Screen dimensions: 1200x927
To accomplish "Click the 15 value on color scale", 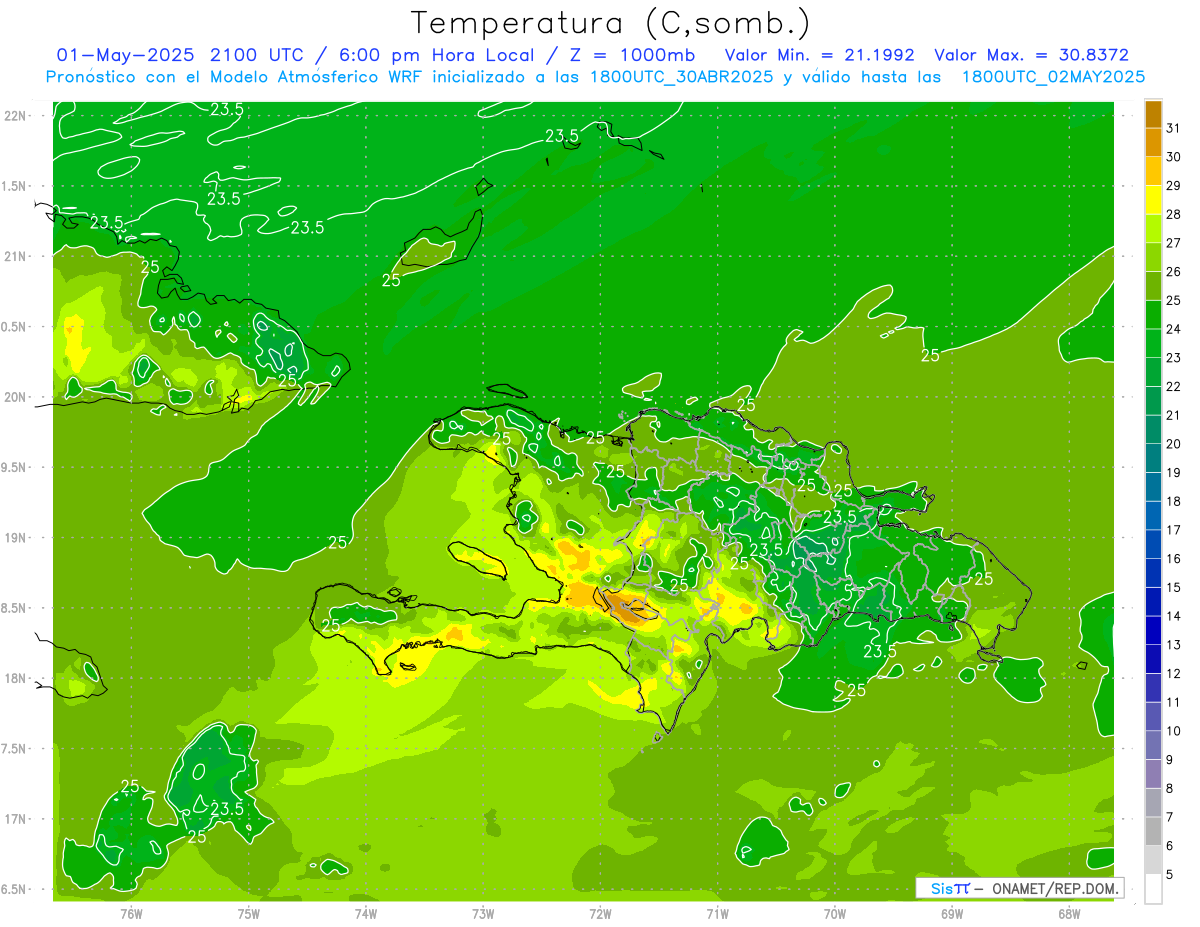I will tap(1173, 587).
